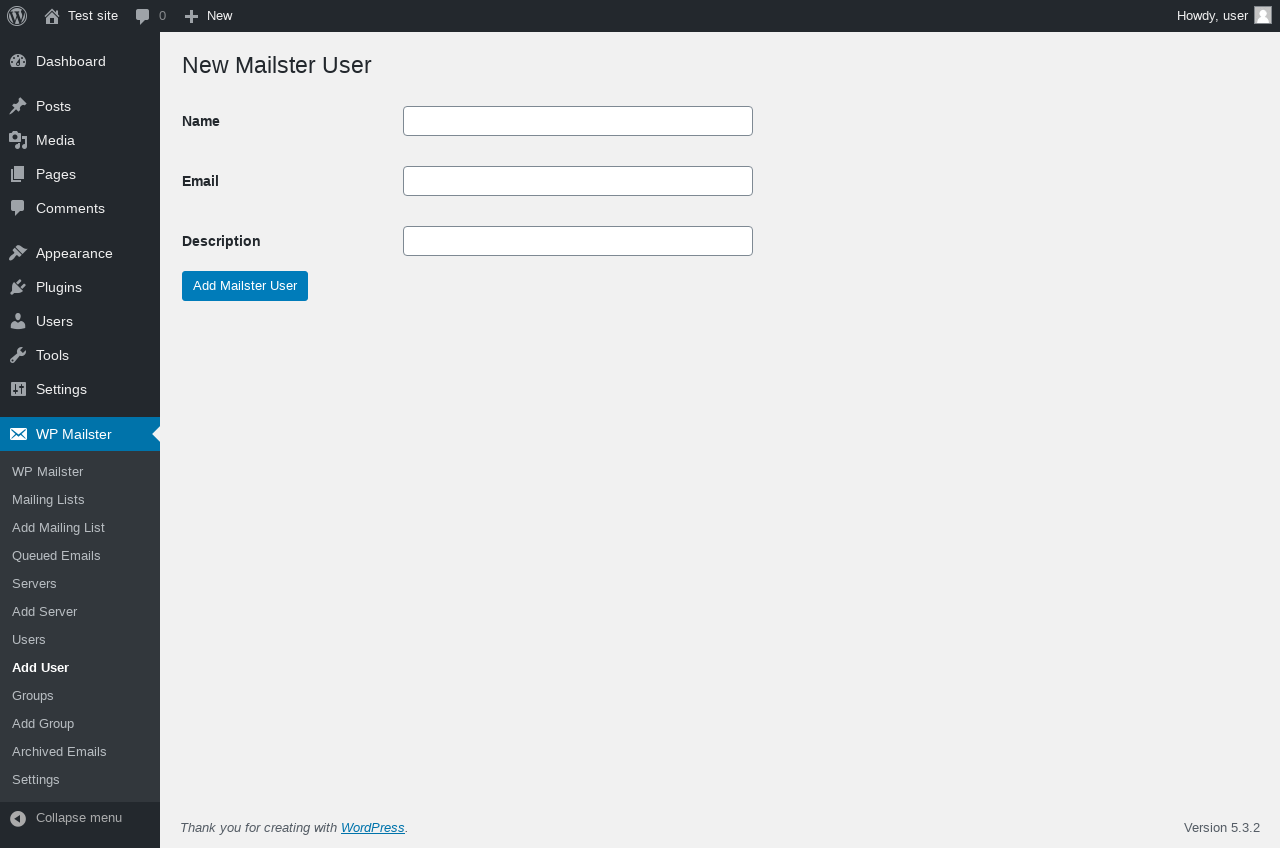The image size is (1280, 848).
Task: Click New label in admin bar
Action: coord(220,16)
